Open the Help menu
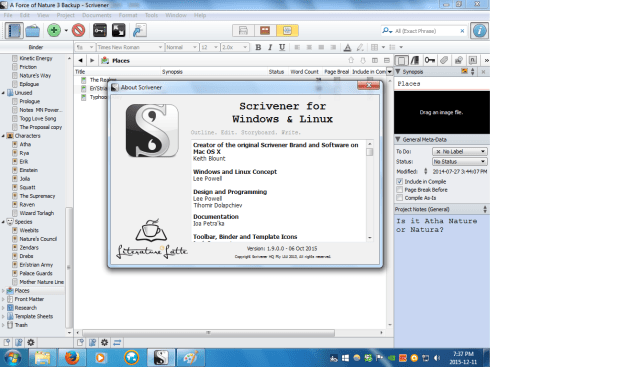 (x=200, y=15)
